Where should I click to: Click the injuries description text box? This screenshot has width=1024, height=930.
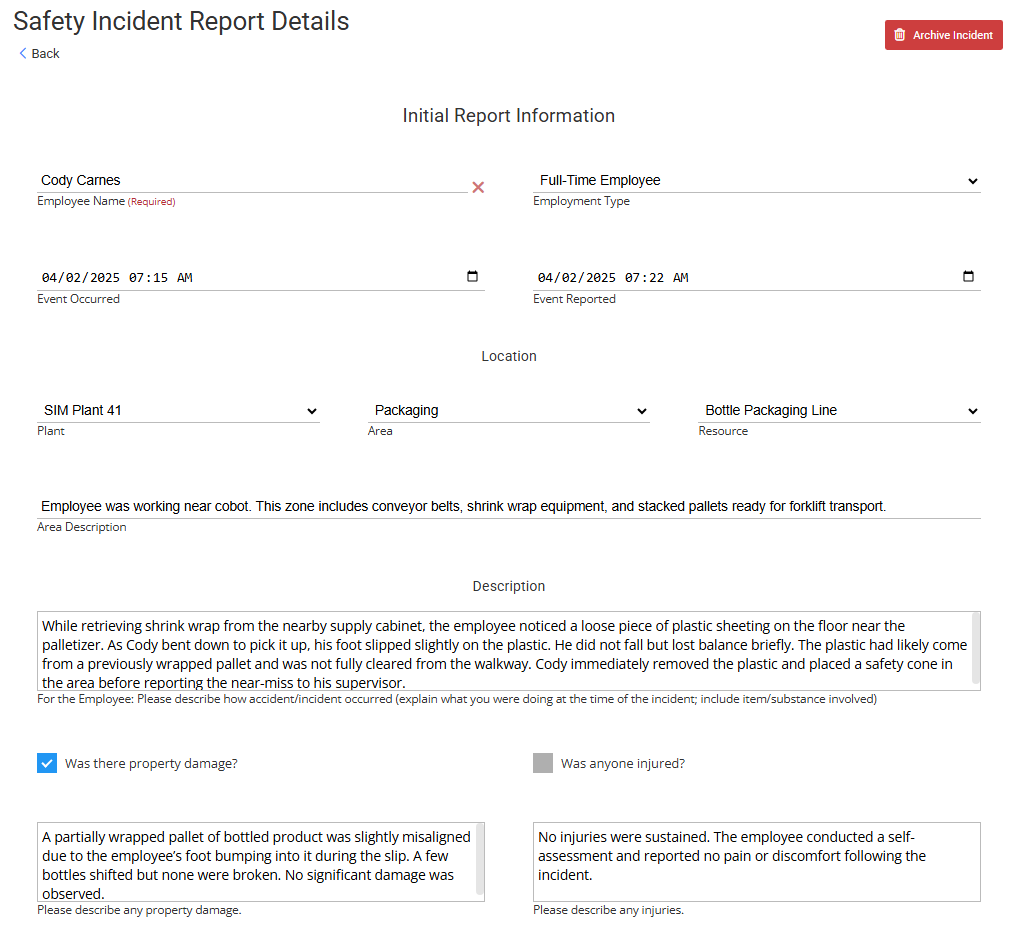tap(756, 862)
